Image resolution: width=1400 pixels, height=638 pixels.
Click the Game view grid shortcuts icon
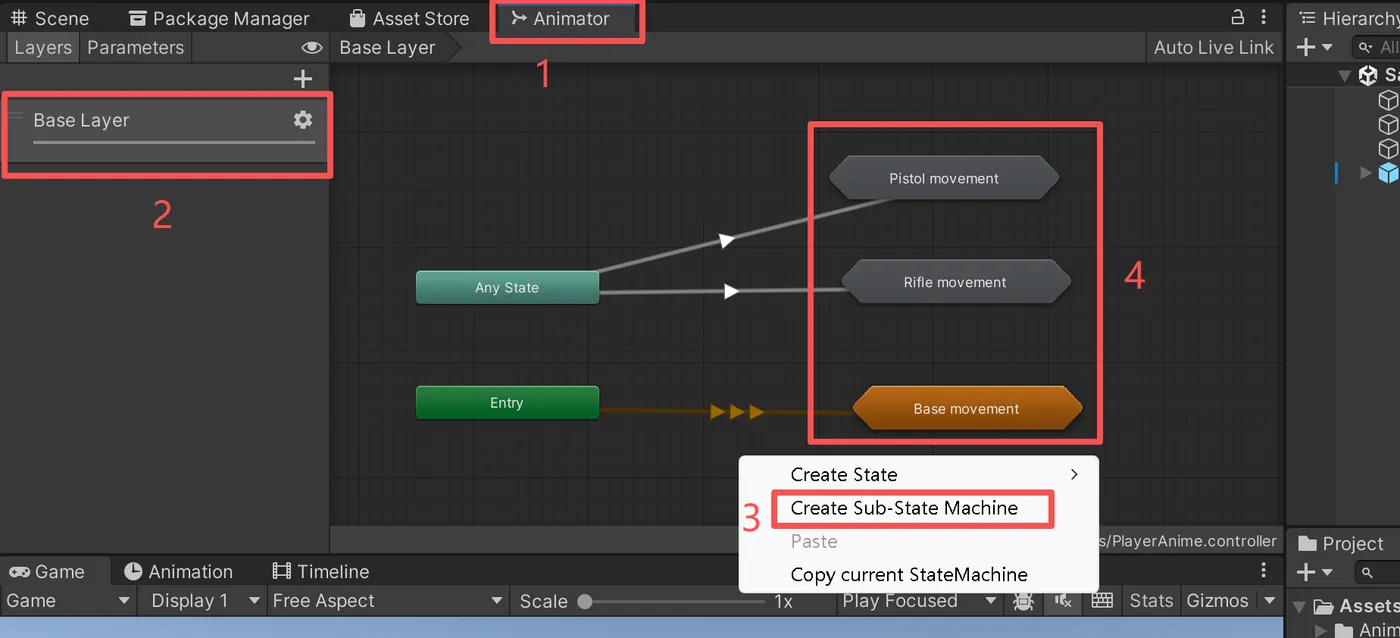pyautogui.click(x=1102, y=601)
